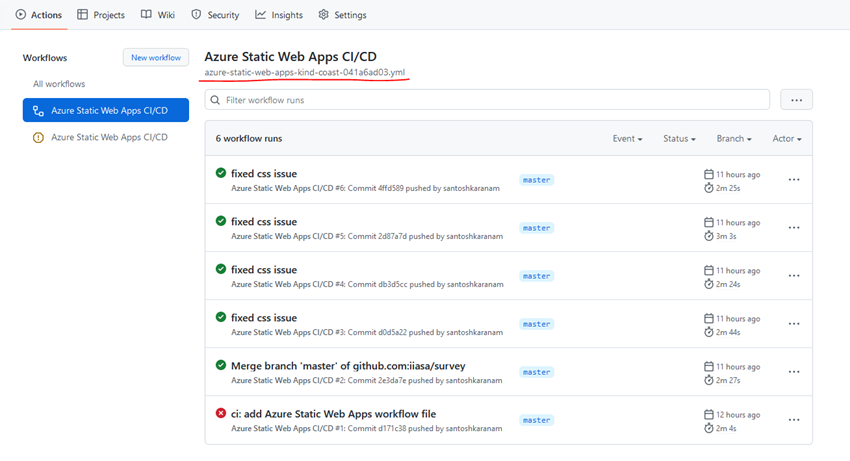Viewport: 850px width, 461px height.
Task: Click the master branch label on run #3
Action: 536,324
